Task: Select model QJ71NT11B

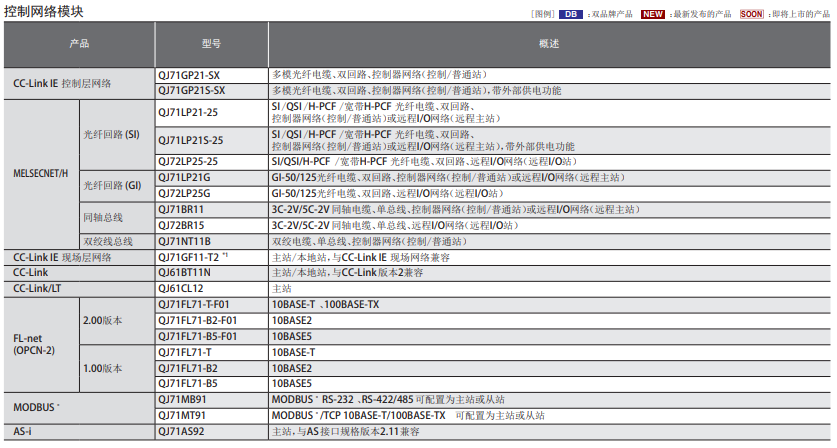Action: coord(184,241)
